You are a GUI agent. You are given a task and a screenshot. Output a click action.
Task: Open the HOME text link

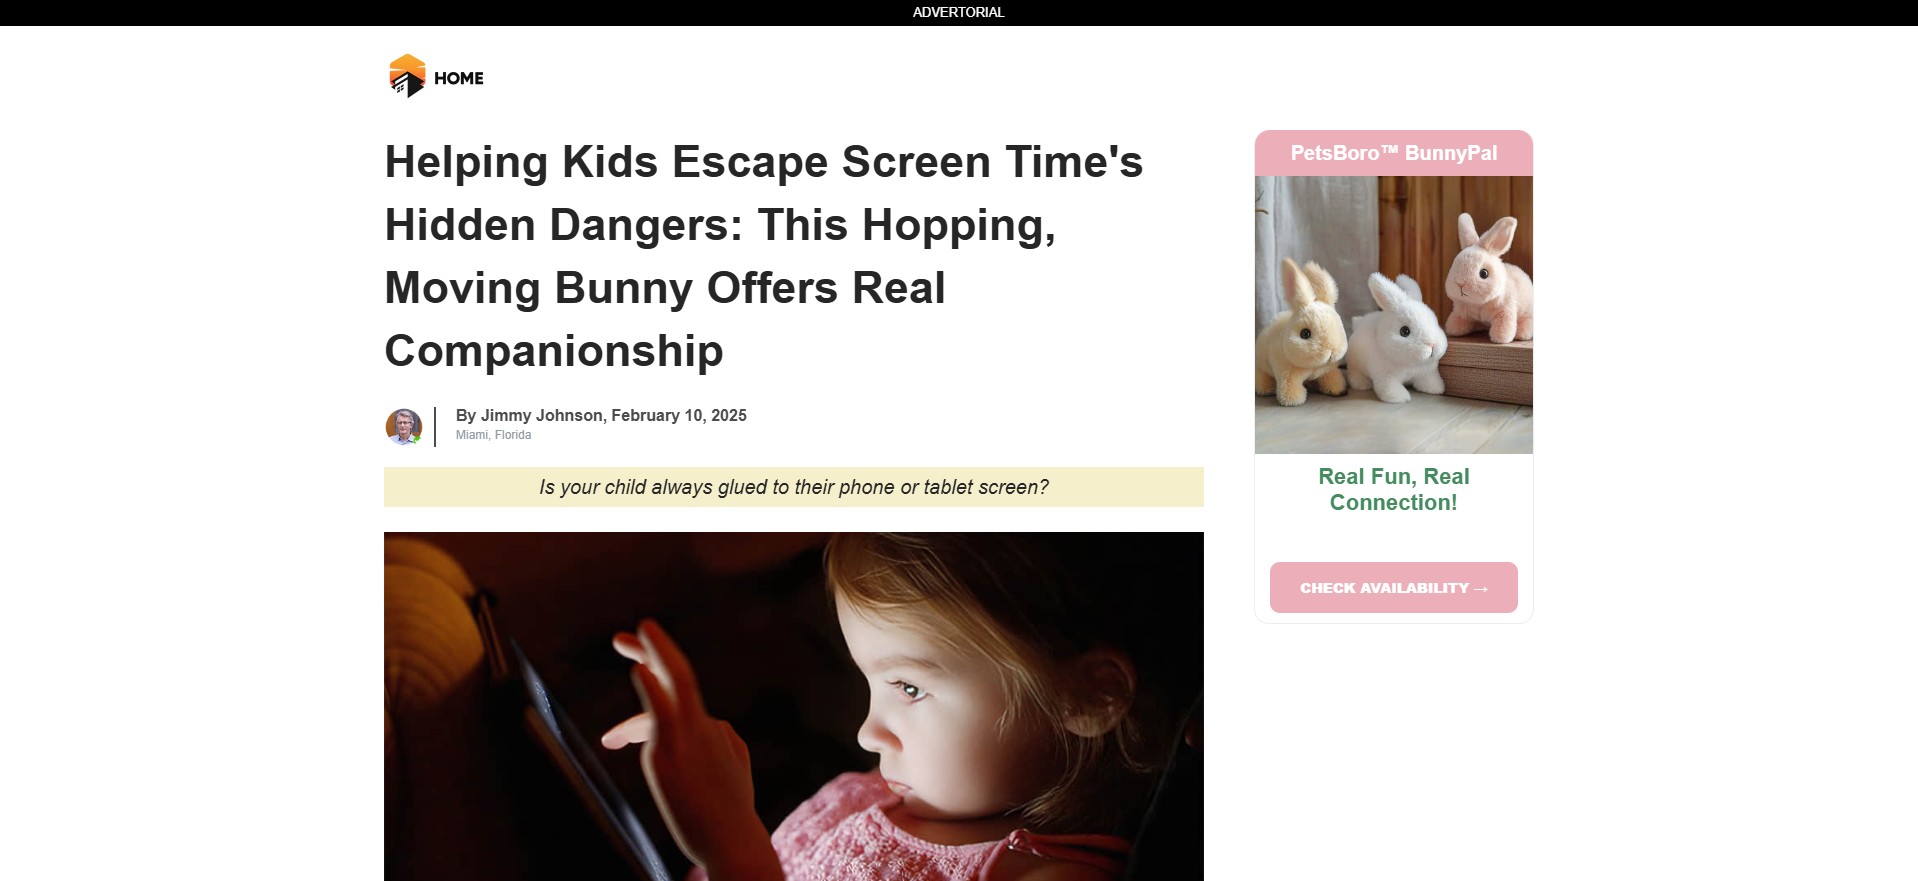coord(459,78)
